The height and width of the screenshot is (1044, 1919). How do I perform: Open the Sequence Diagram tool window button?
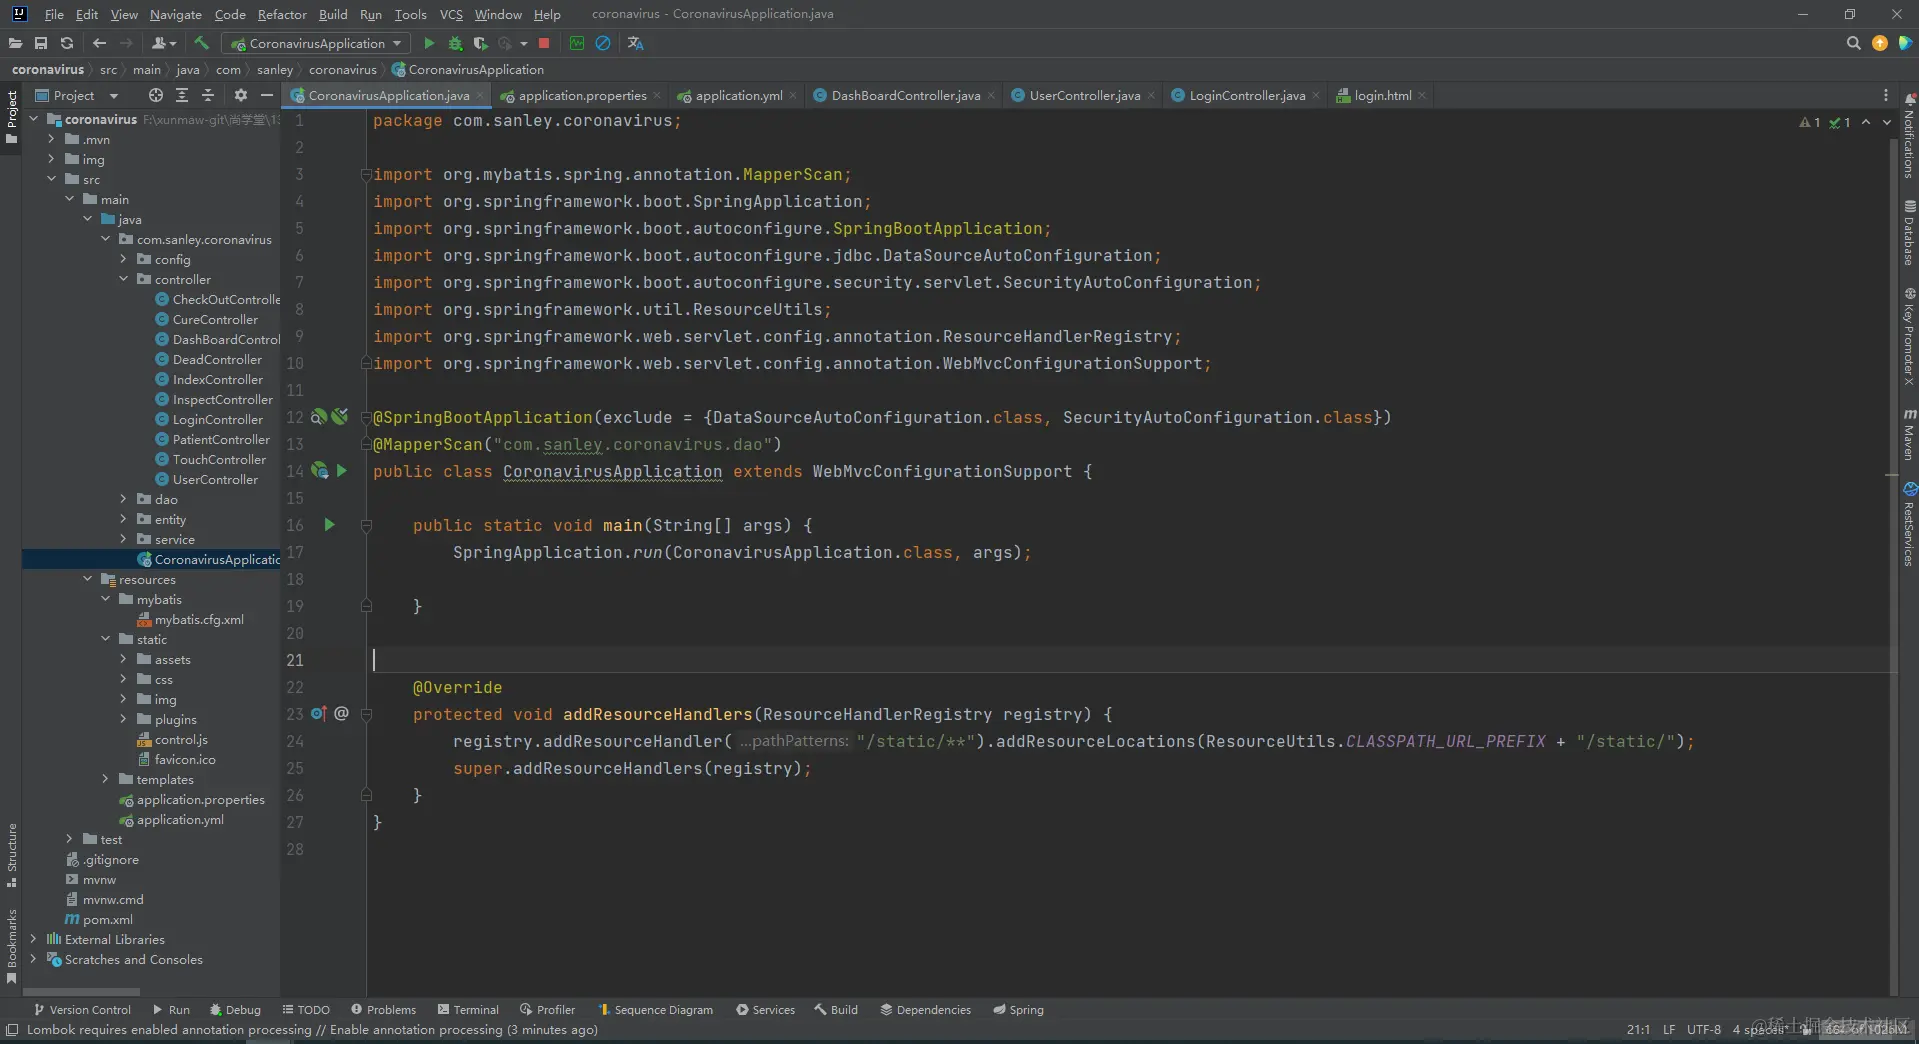pyautogui.click(x=655, y=1010)
